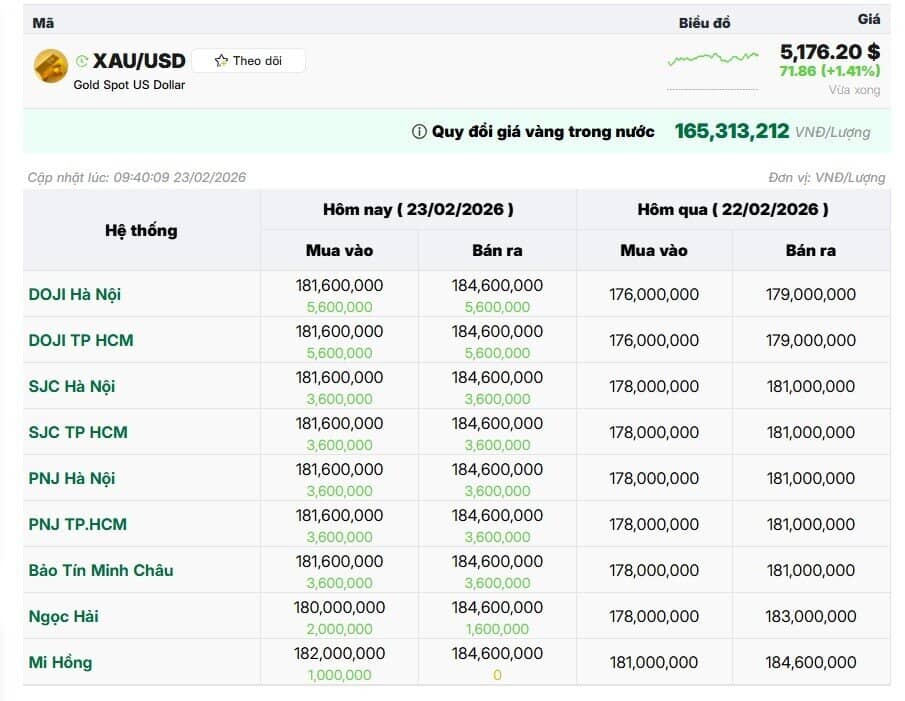This screenshot has width=905, height=701.
Task: Click the 165,313,212 converted price
Action: tap(732, 131)
